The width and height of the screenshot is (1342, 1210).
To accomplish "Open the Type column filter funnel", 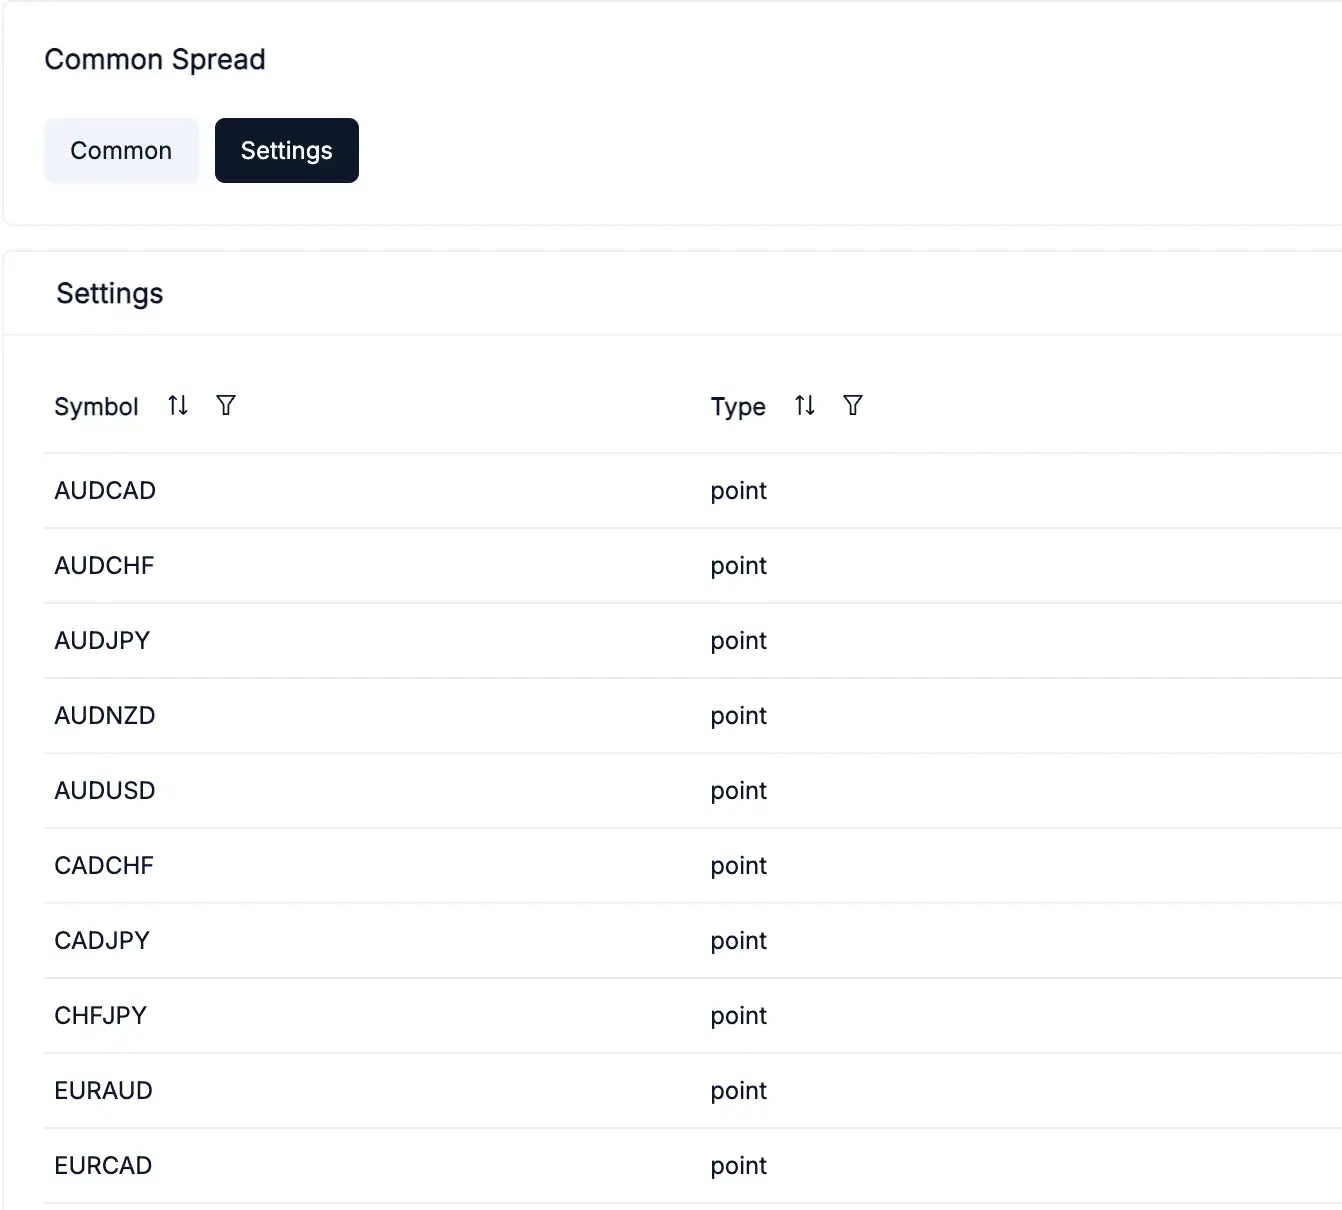I will pyautogui.click(x=853, y=405).
